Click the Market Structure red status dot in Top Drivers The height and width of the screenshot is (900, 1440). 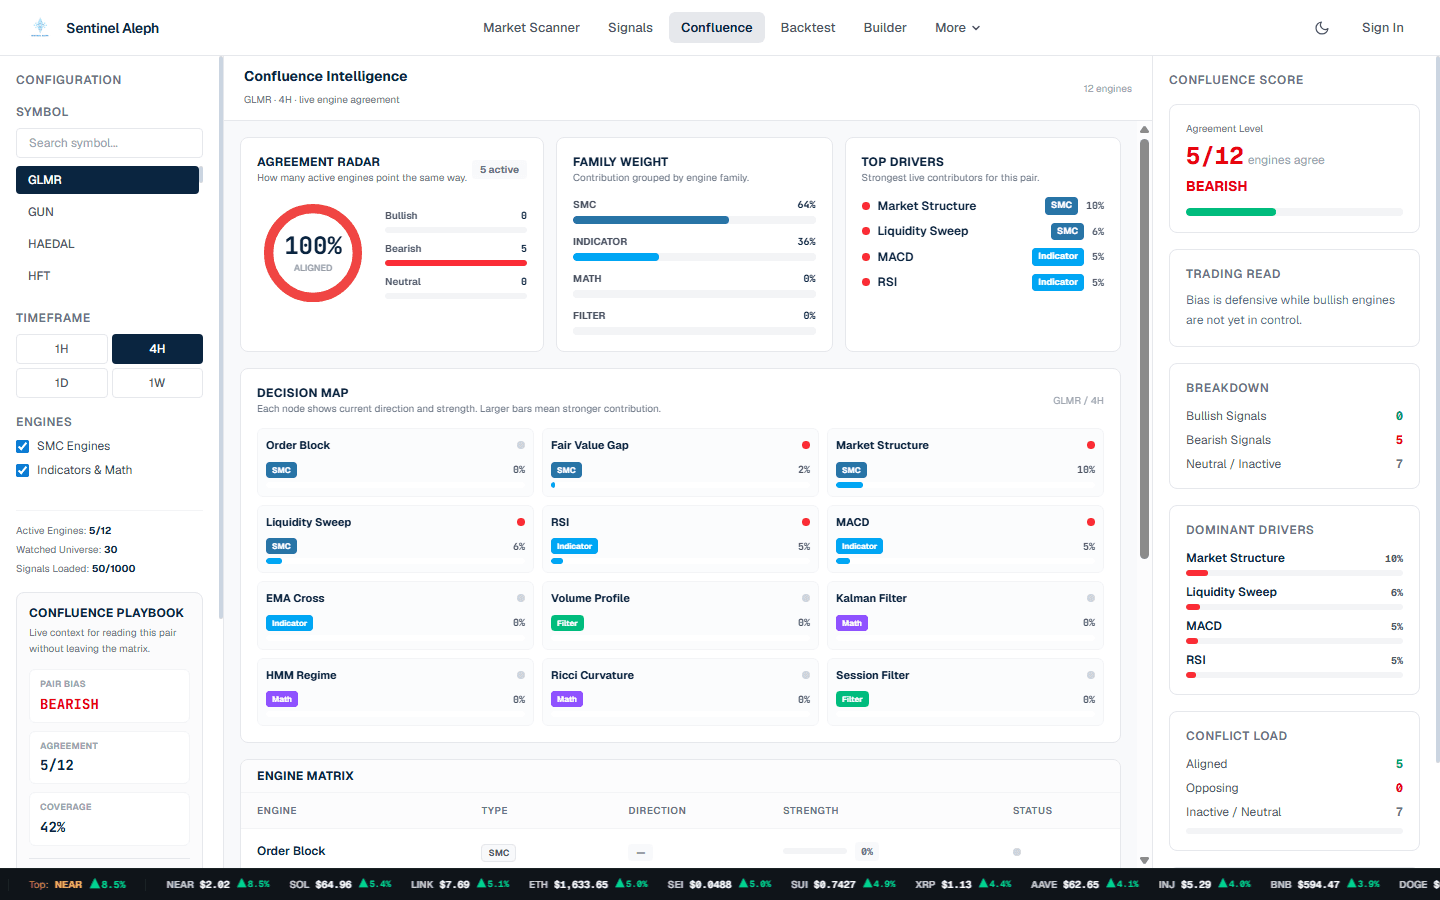click(x=866, y=206)
